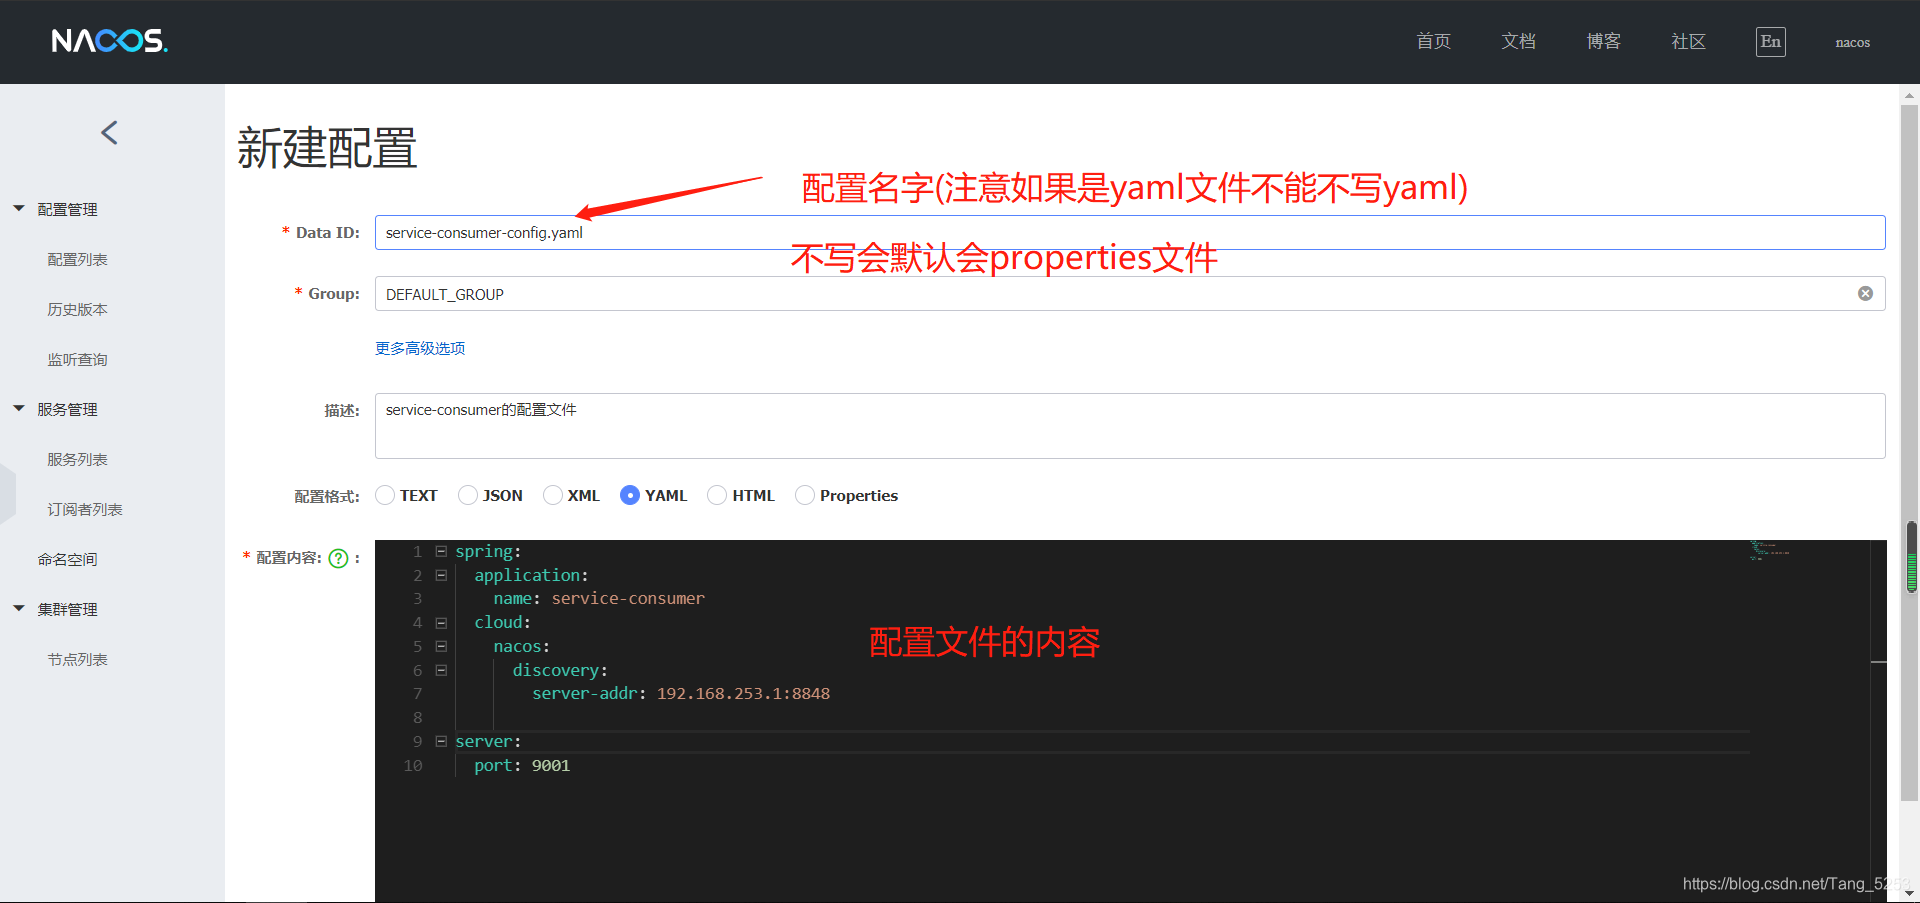The image size is (1920, 903).
Task: Click the scroll-up arrow of page scrollbar
Action: click(x=1909, y=96)
